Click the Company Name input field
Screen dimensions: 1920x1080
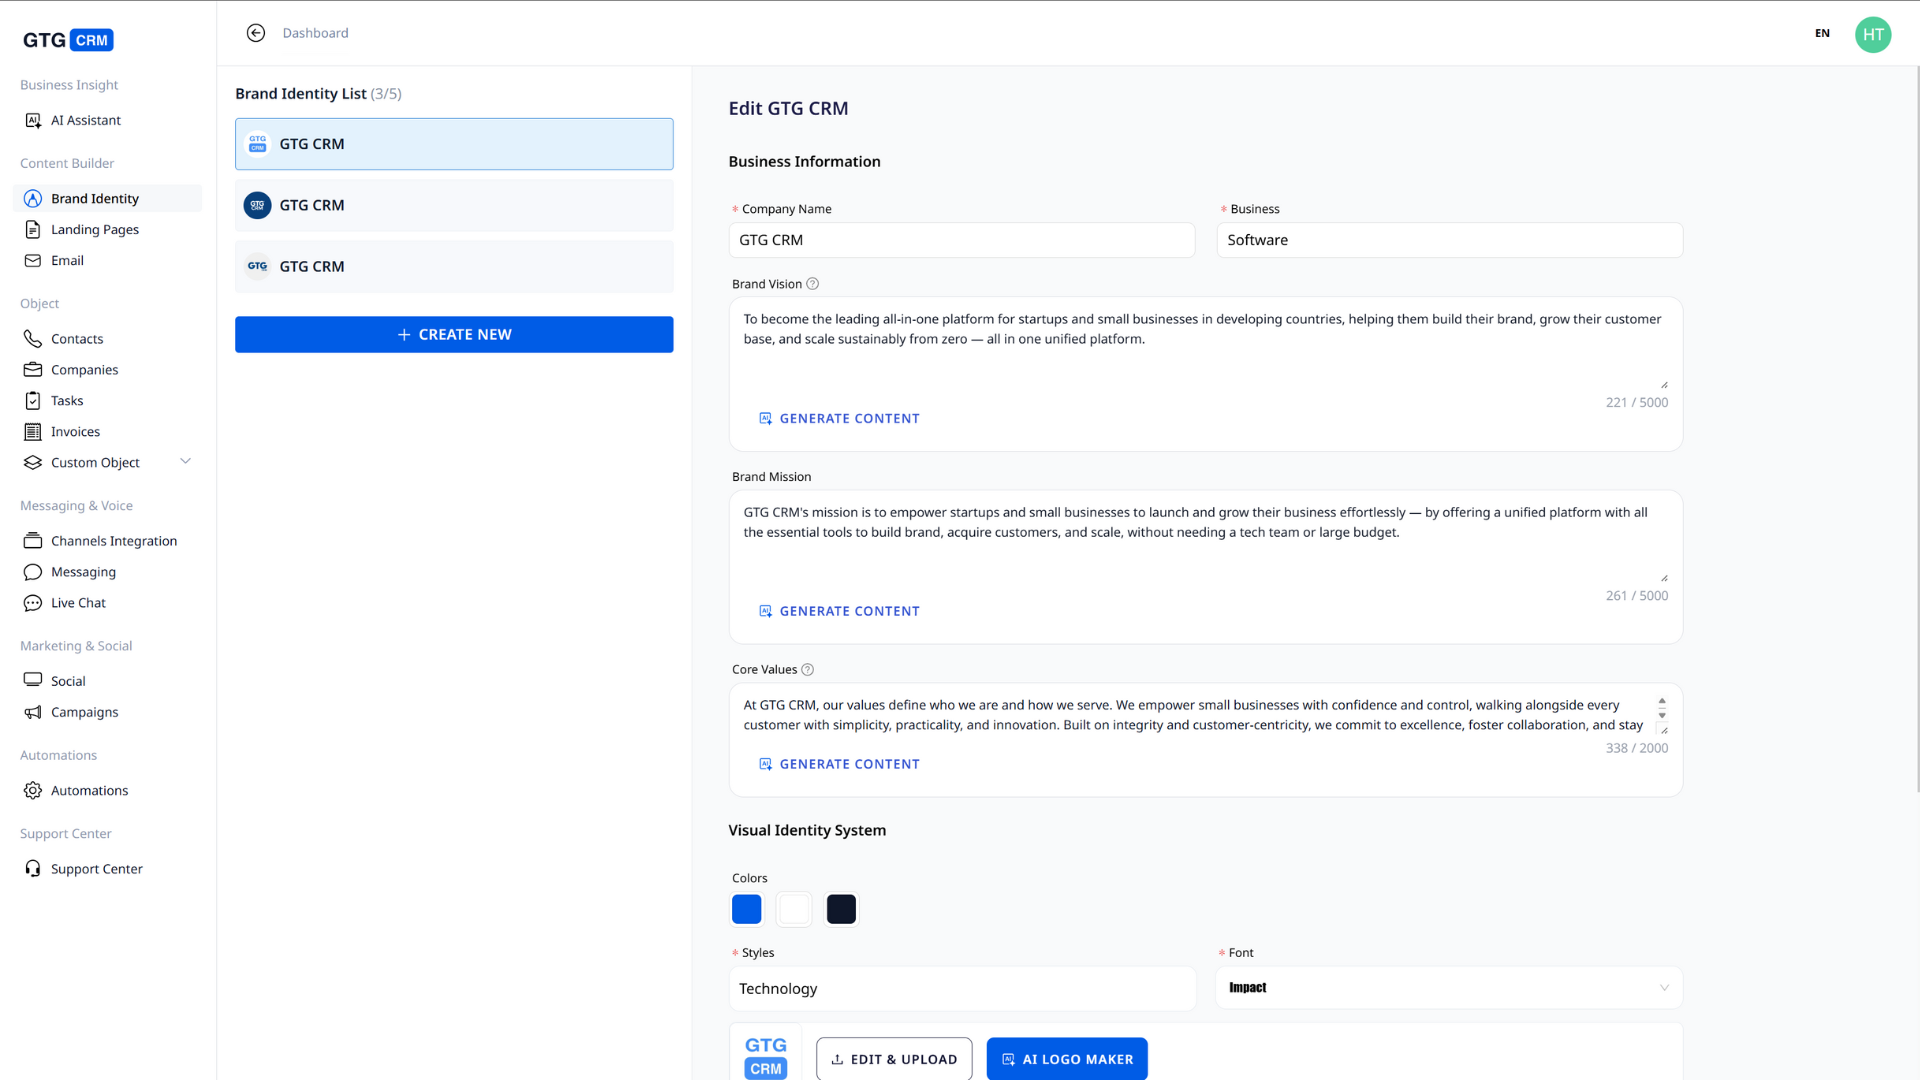pos(961,240)
